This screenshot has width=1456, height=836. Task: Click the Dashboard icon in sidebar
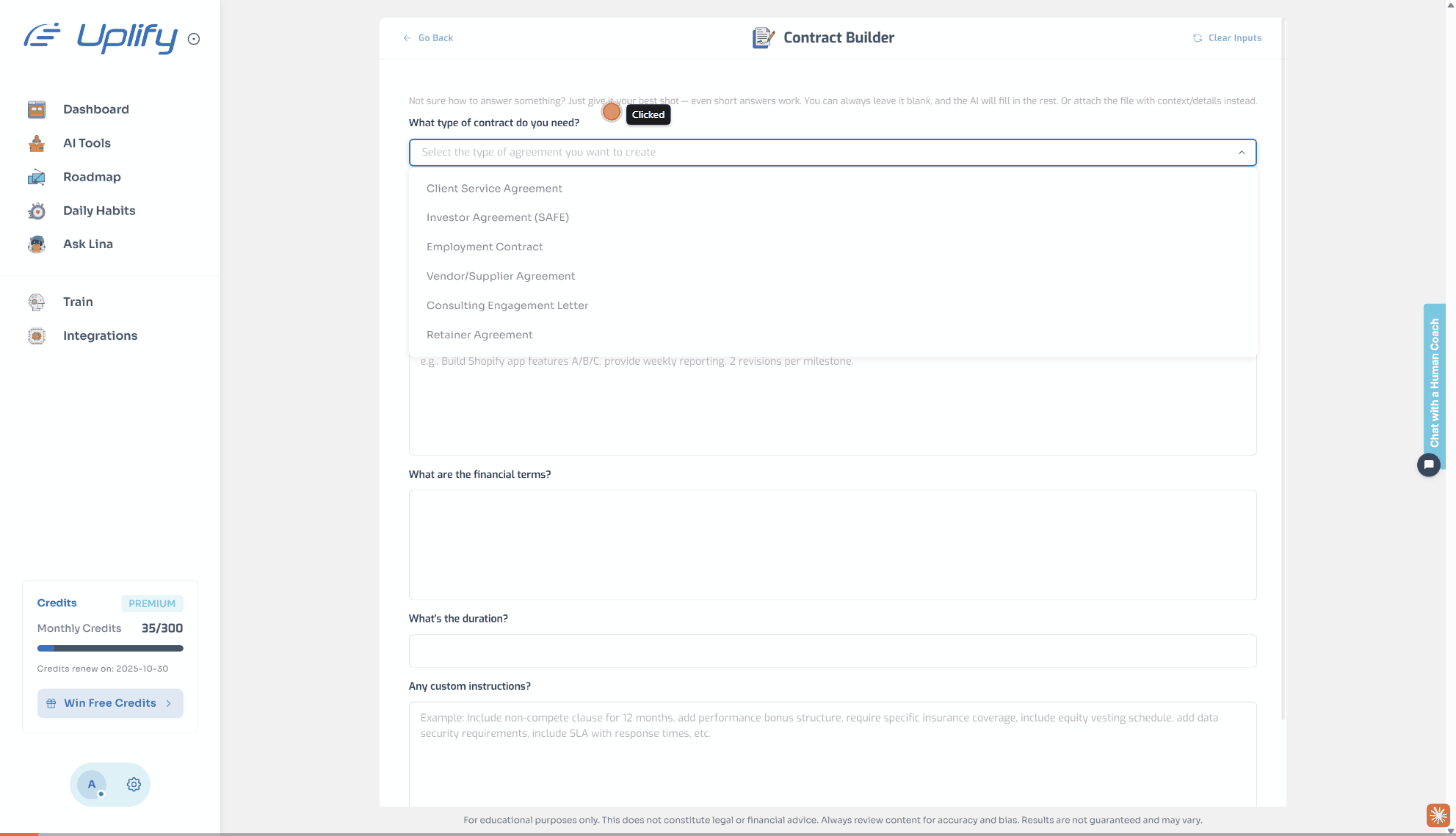tap(37, 110)
